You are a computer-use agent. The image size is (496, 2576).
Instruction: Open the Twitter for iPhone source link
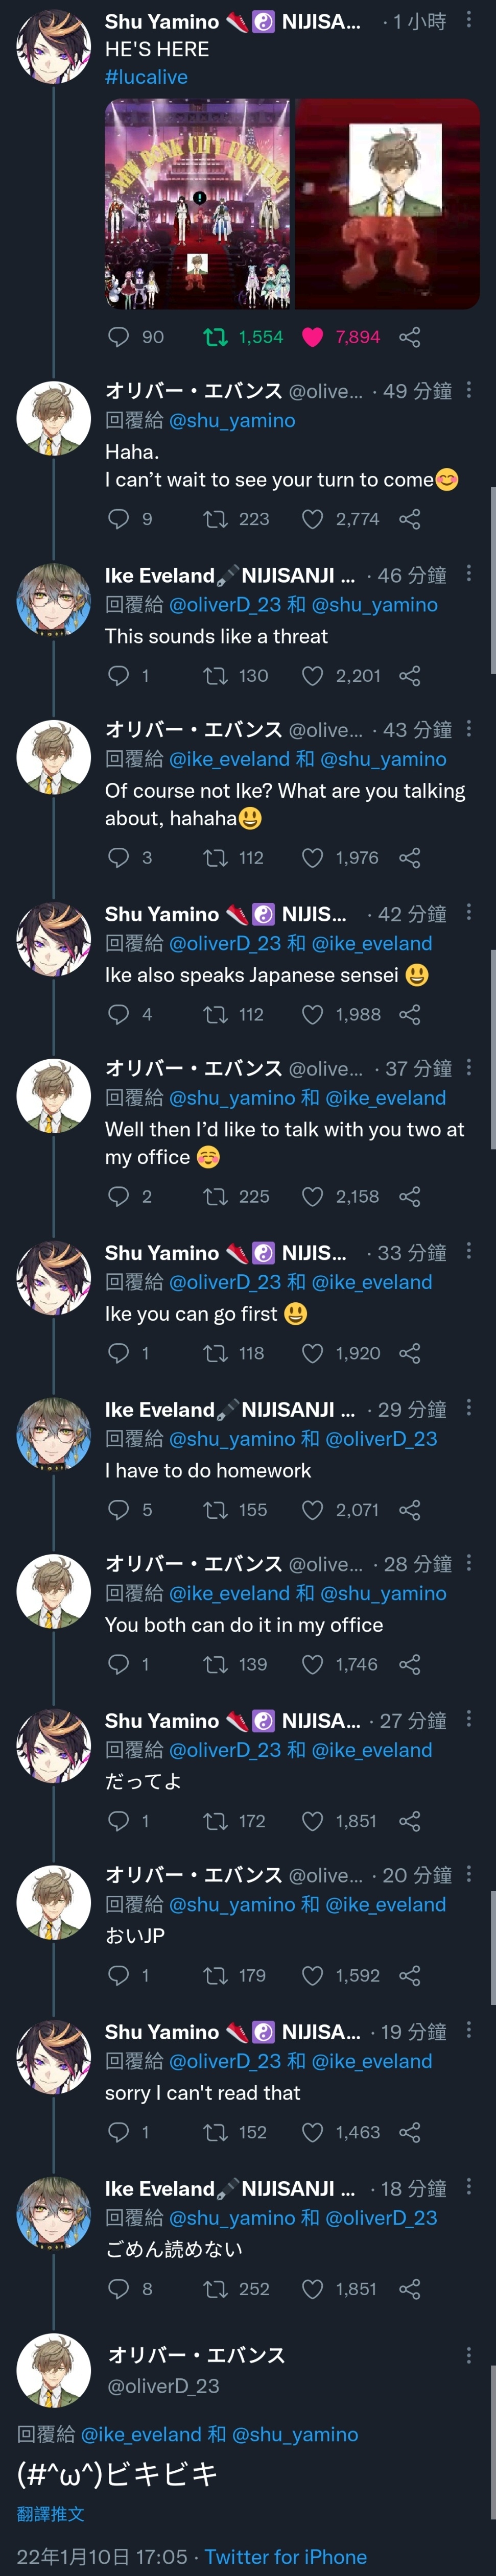pyautogui.click(x=286, y=2556)
